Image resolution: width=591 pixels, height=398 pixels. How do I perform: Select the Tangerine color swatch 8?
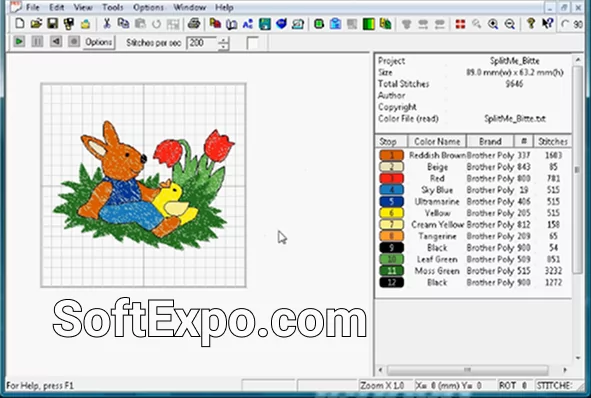click(392, 236)
